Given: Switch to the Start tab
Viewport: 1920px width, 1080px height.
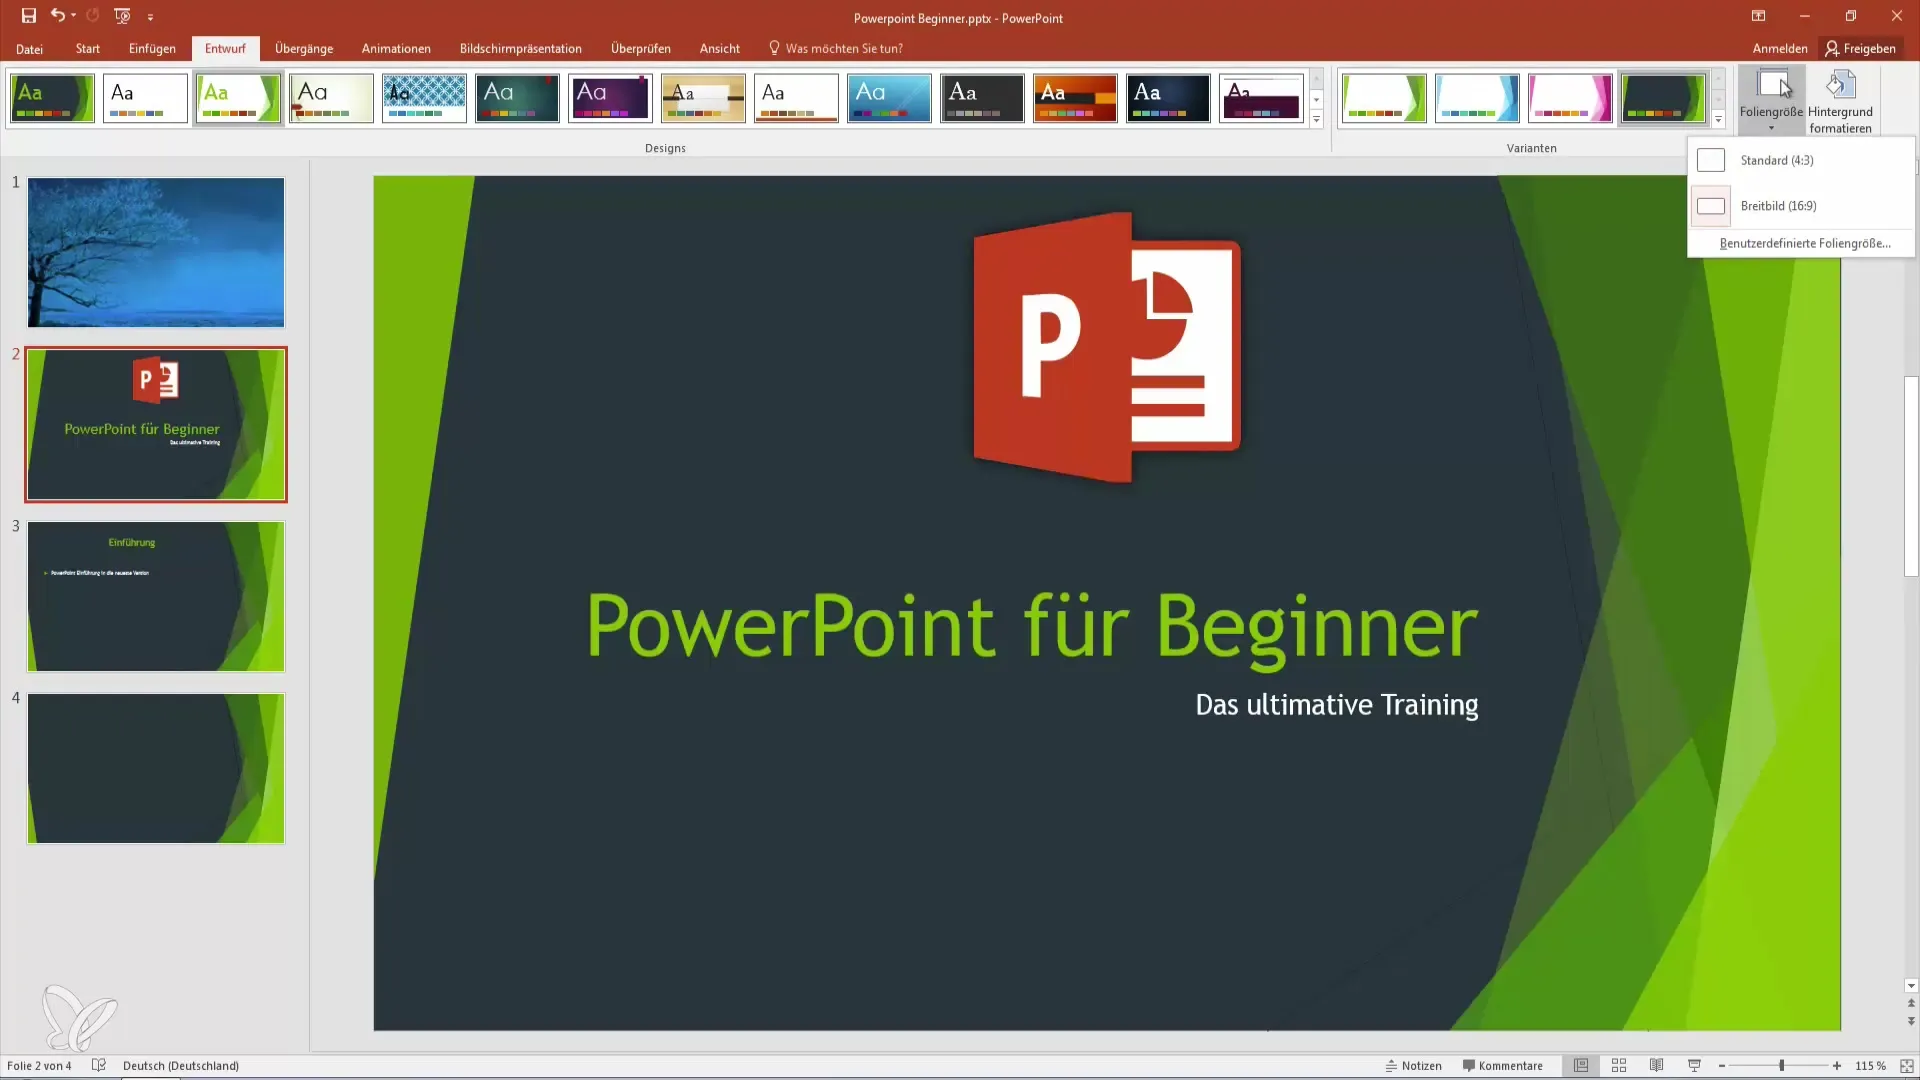Looking at the screenshot, I should [88, 48].
